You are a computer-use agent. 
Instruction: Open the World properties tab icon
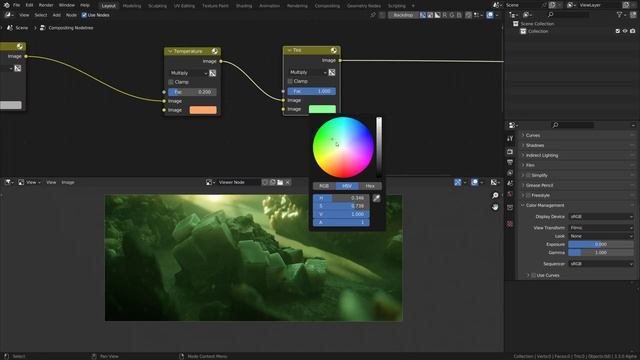coord(510,194)
